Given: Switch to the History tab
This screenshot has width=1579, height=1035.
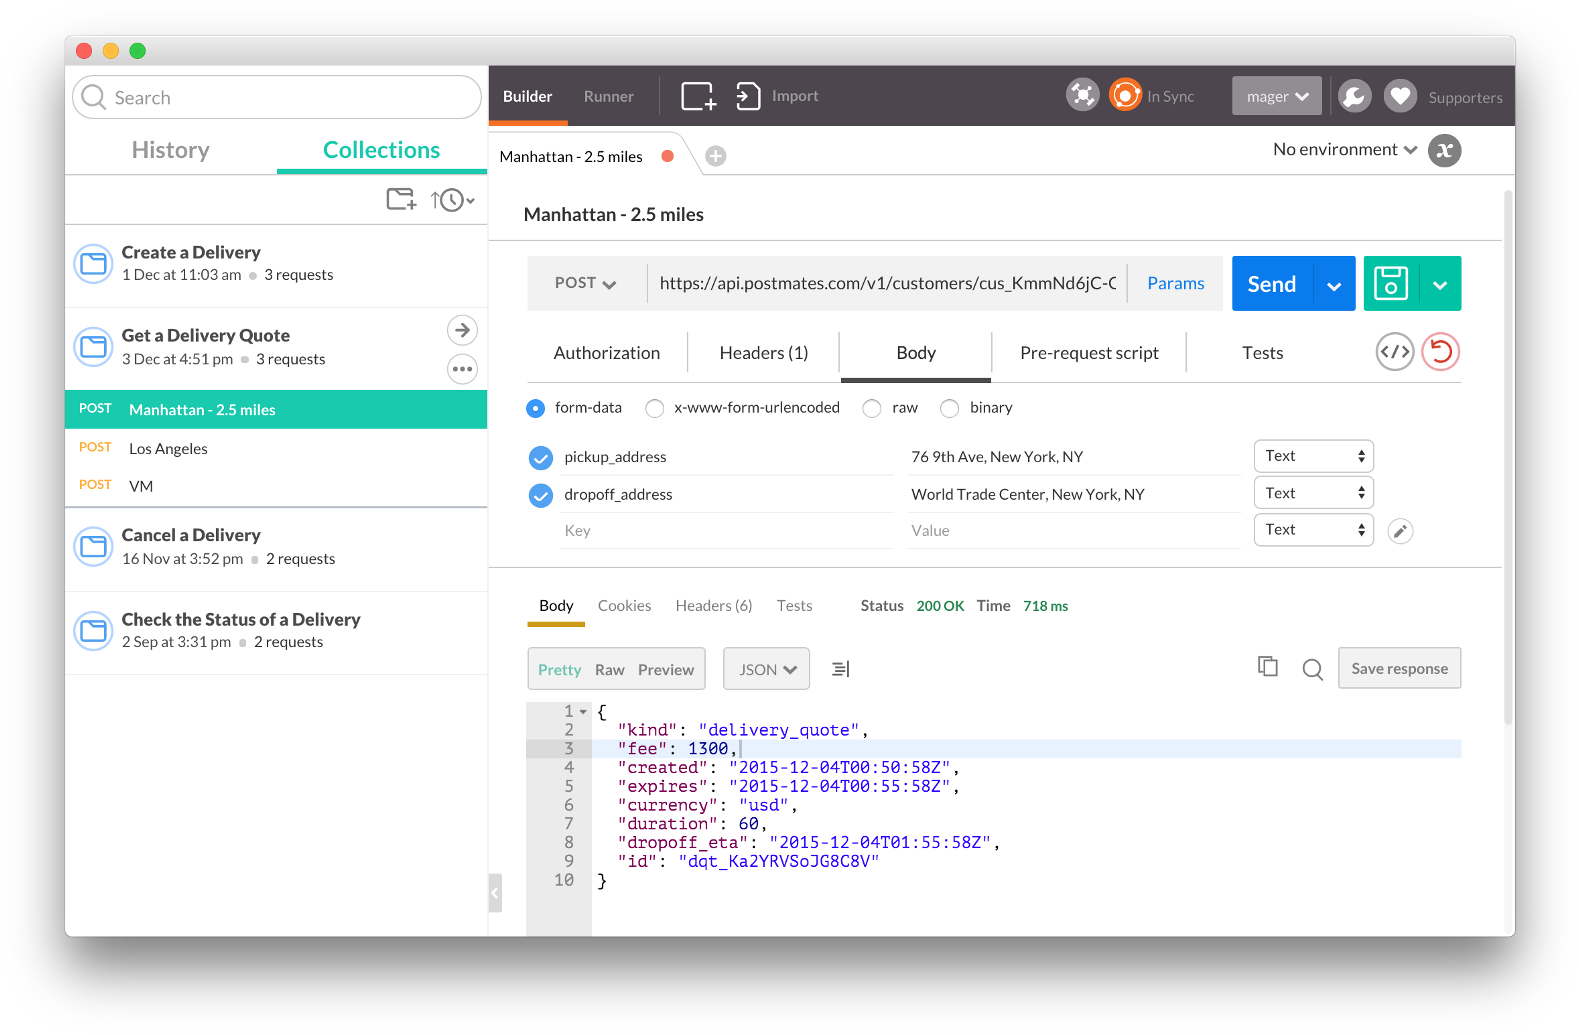Looking at the screenshot, I should [x=171, y=150].
